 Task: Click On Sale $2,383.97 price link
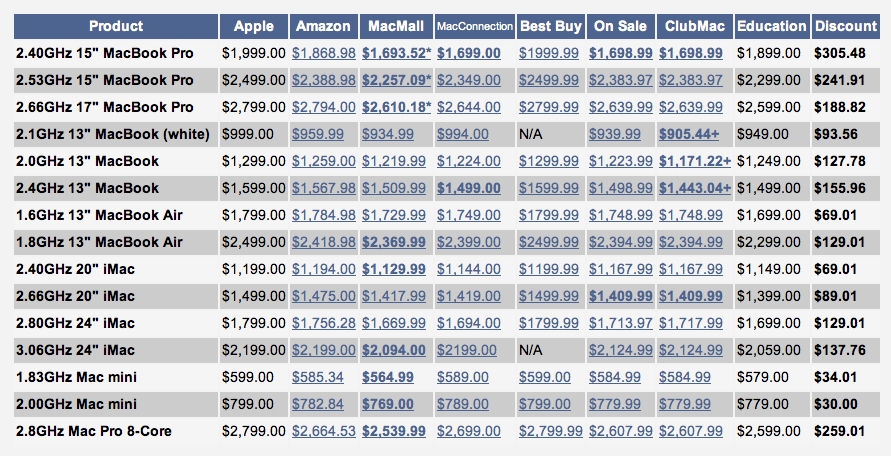coord(621,80)
